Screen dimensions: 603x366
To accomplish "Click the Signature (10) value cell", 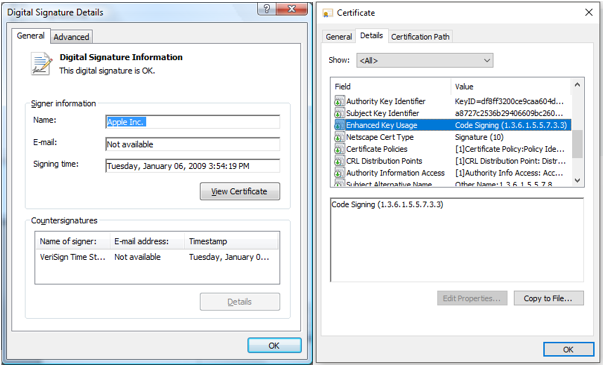I will coord(479,137).
